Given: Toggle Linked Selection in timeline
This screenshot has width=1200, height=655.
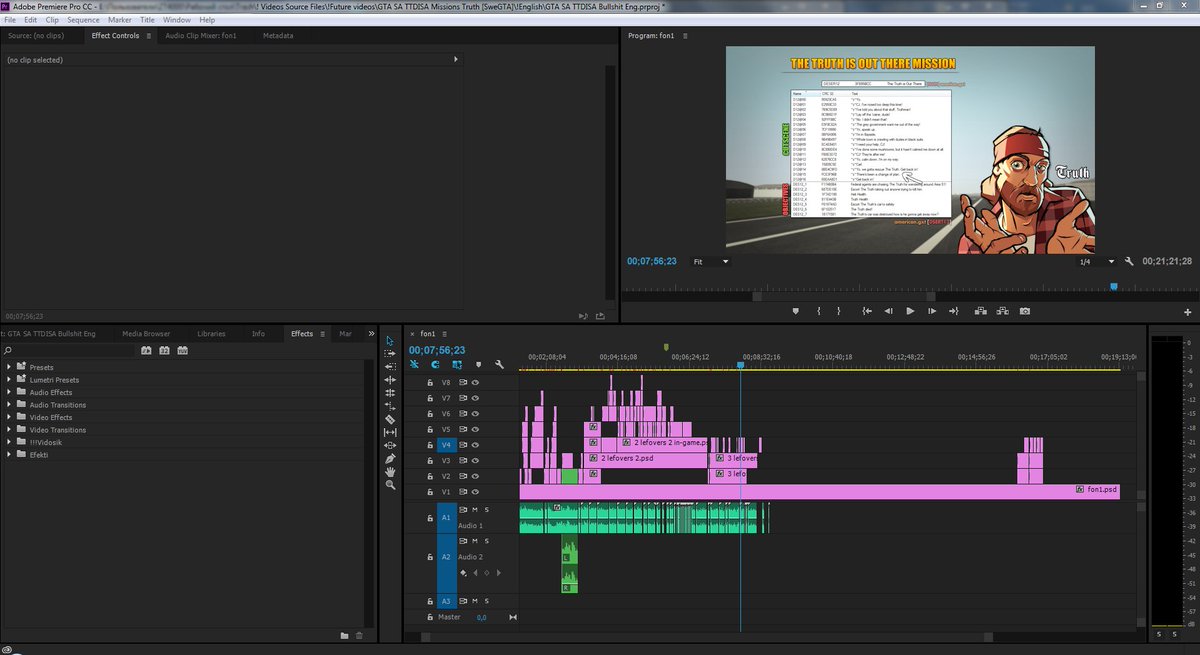Looking at the screenshot, I should tap(455, 365).
